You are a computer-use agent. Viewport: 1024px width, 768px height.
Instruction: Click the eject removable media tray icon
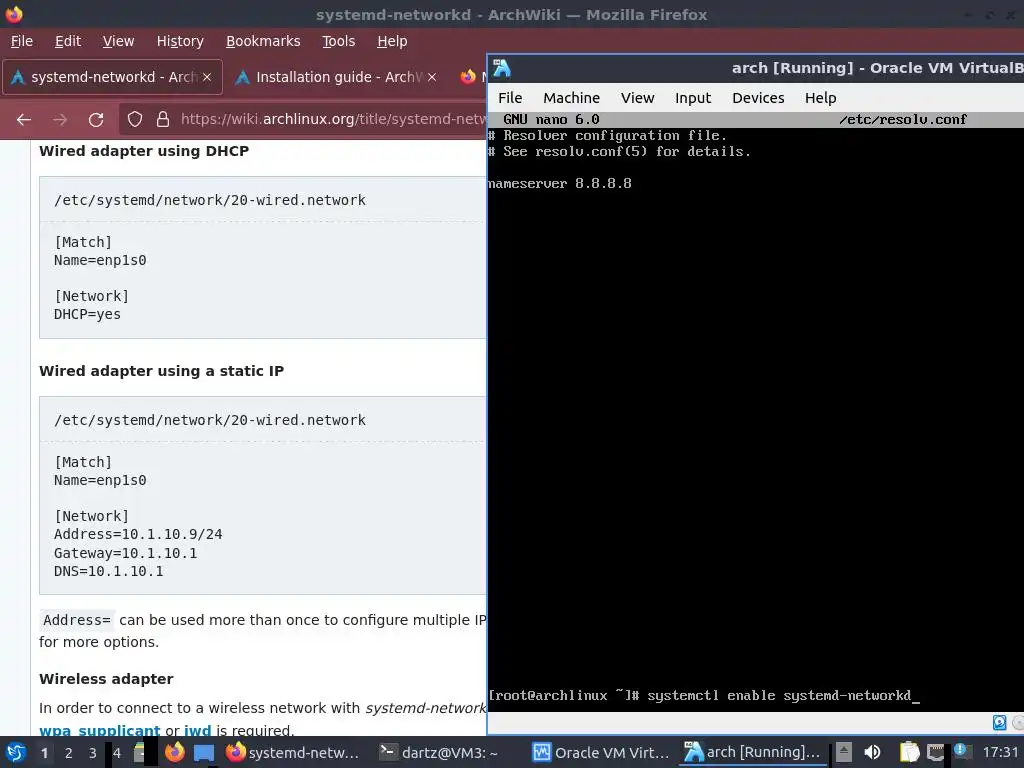(843, 752)
